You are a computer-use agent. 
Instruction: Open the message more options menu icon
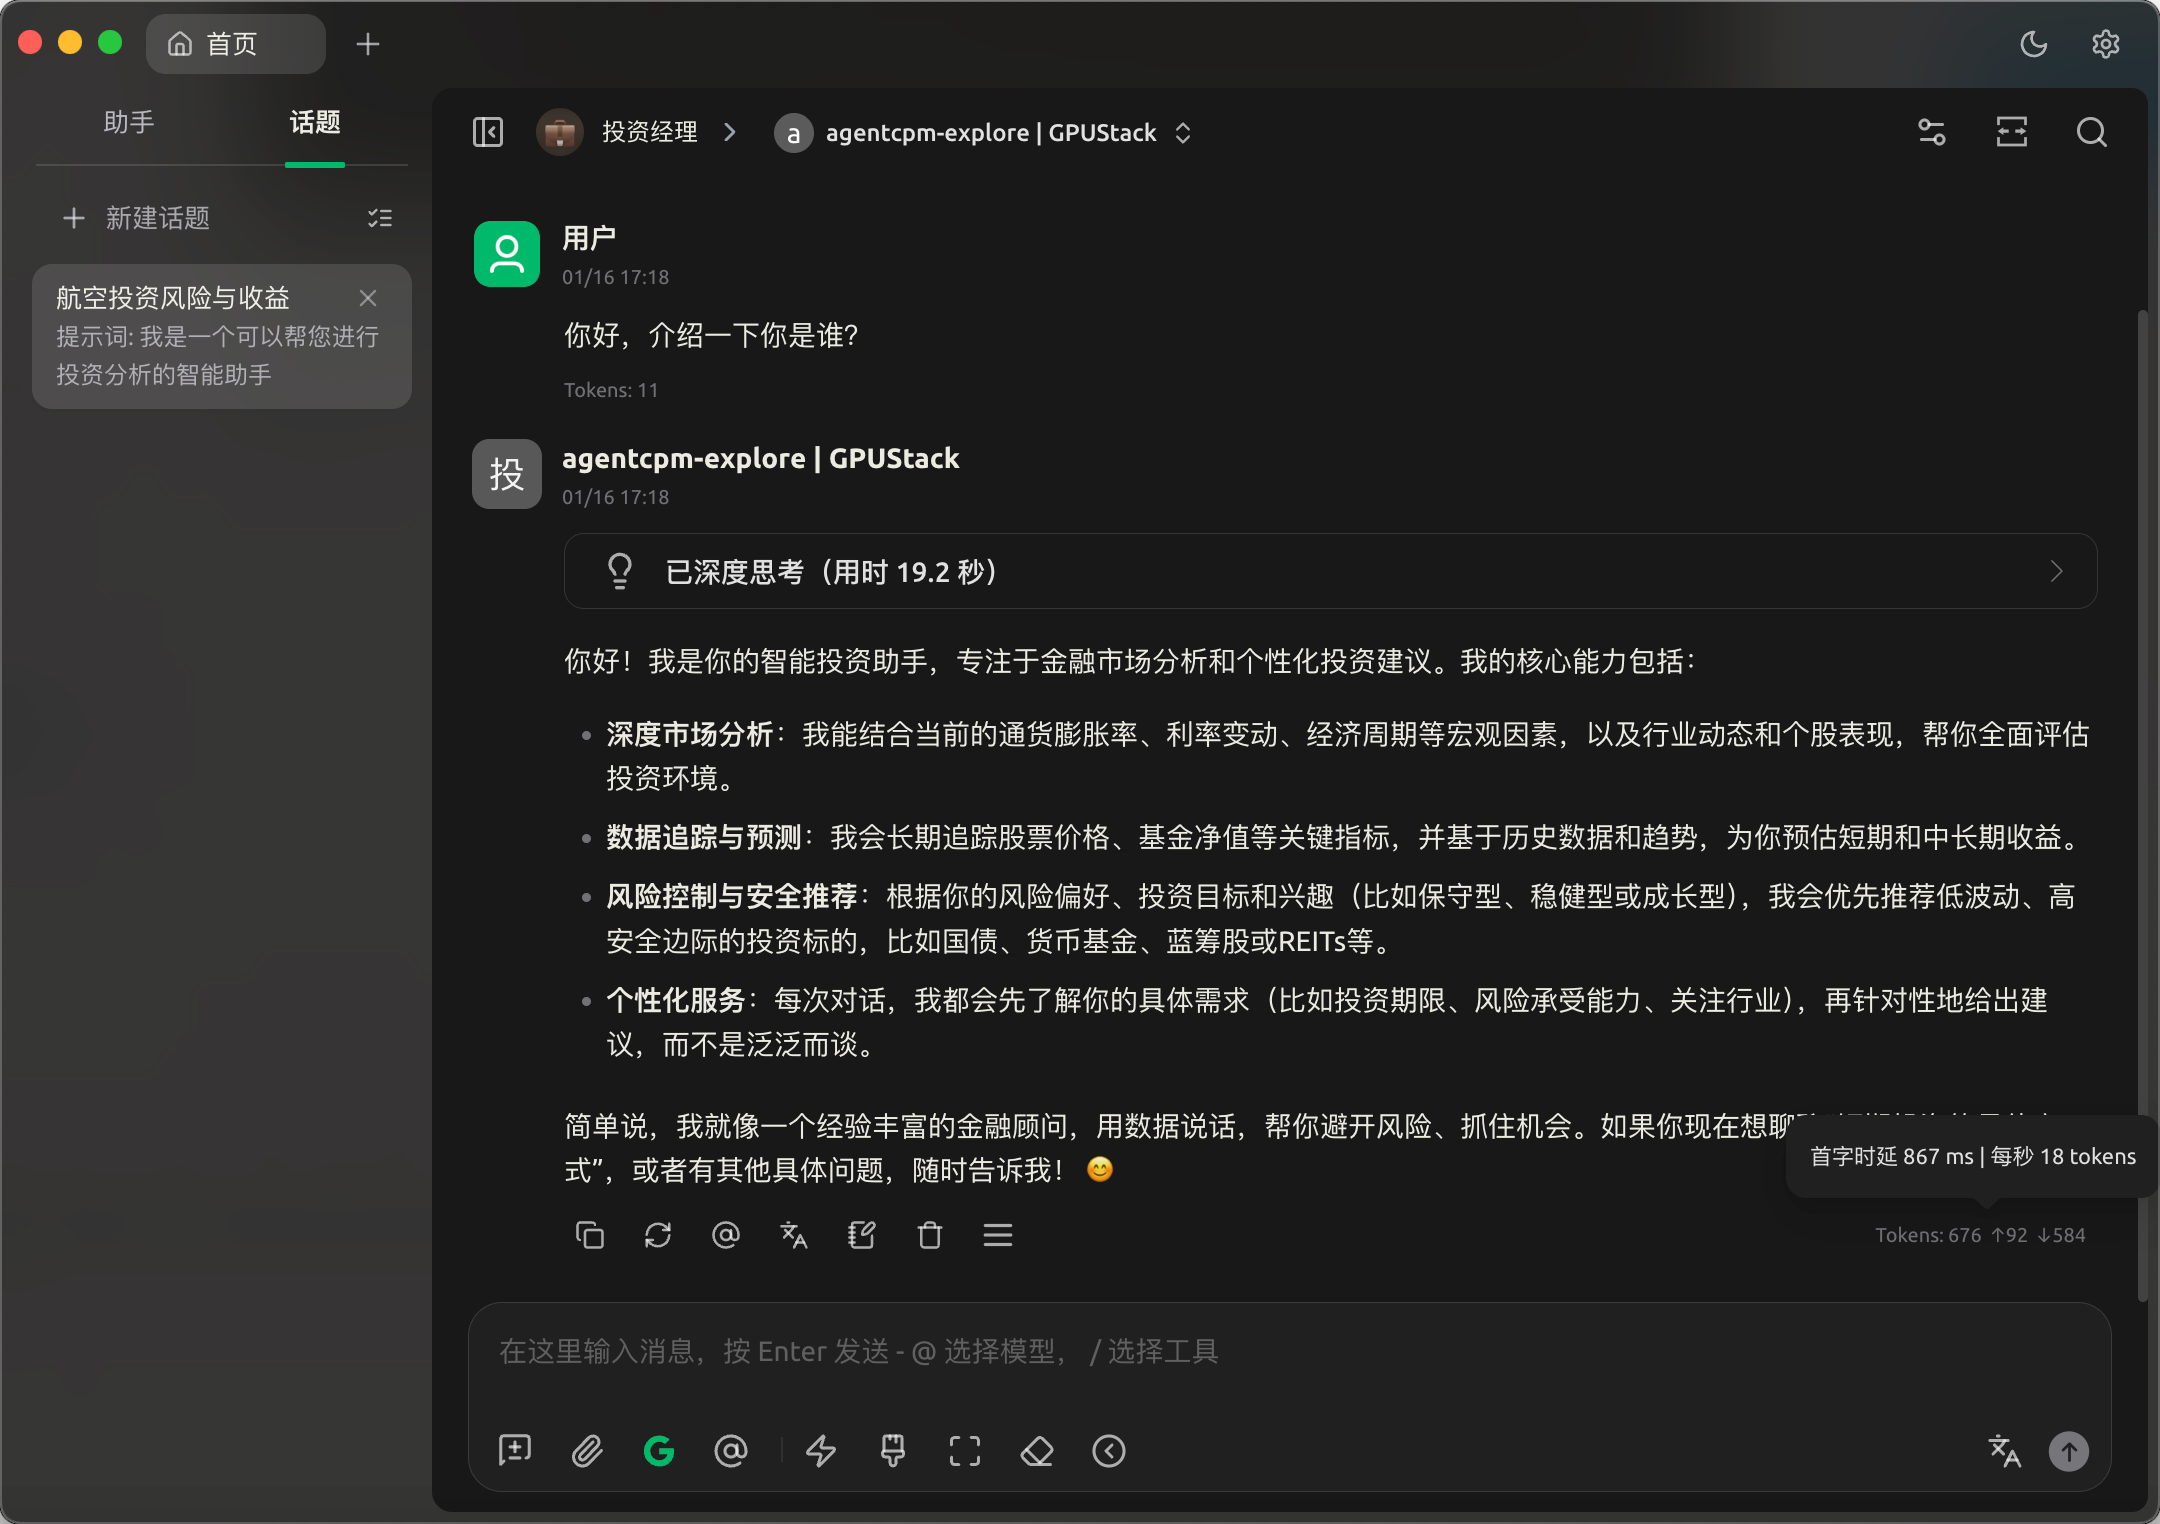(x=998, y=1236)
